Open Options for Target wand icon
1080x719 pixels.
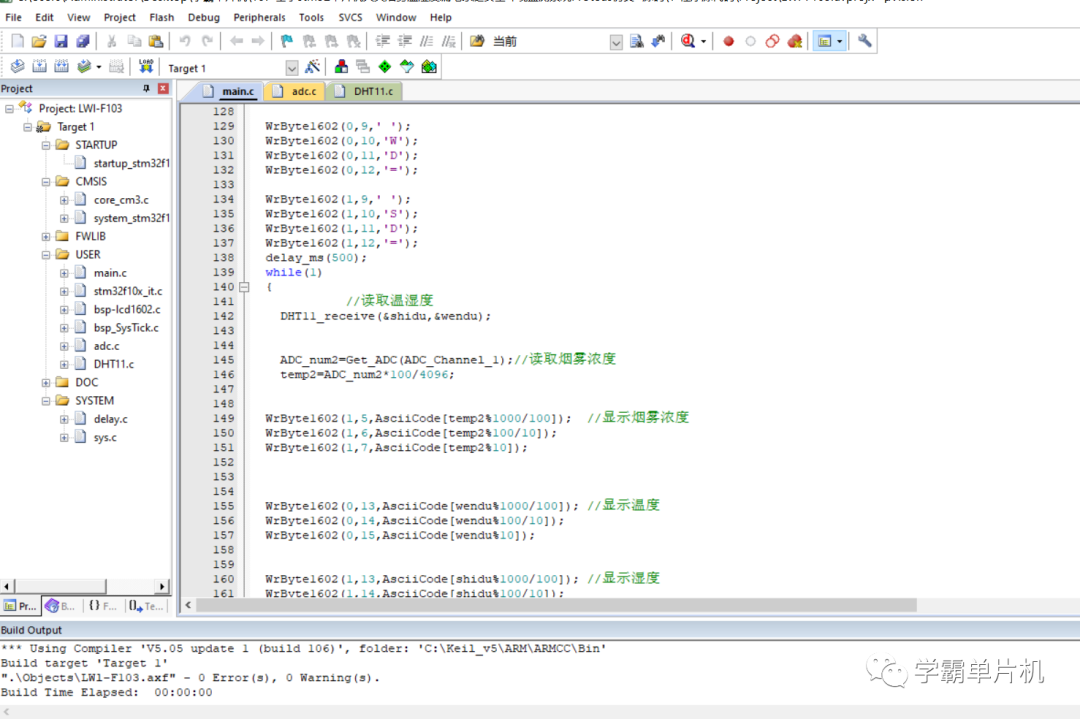pos(312,67)
